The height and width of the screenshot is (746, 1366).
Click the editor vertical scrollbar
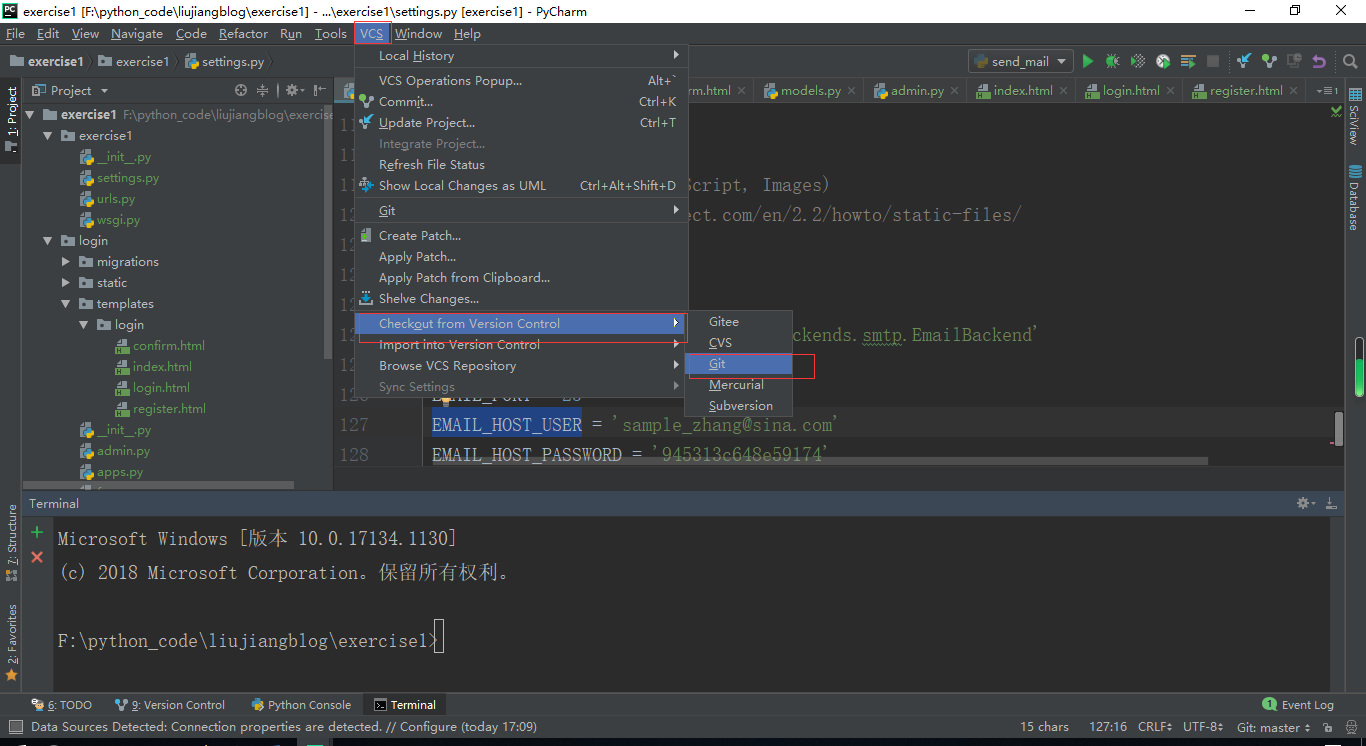tap(1339, 428)
